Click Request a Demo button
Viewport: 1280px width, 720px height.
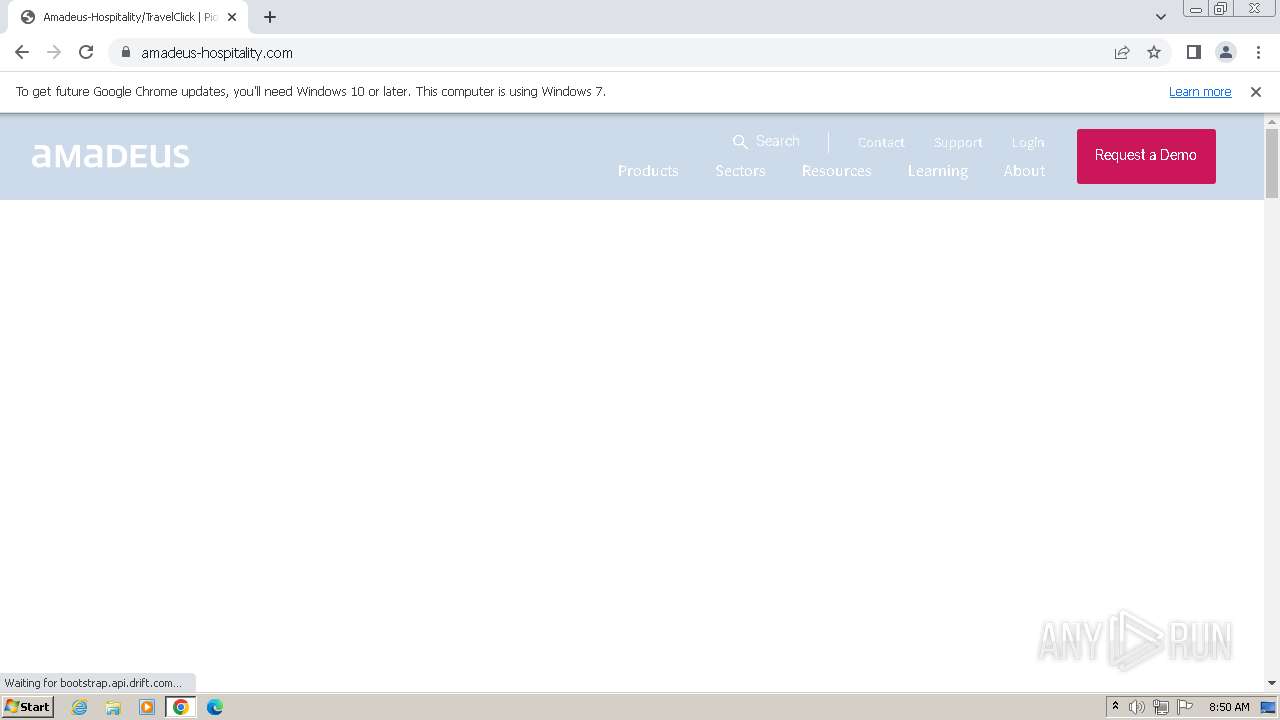click(x=1146, y=156)
